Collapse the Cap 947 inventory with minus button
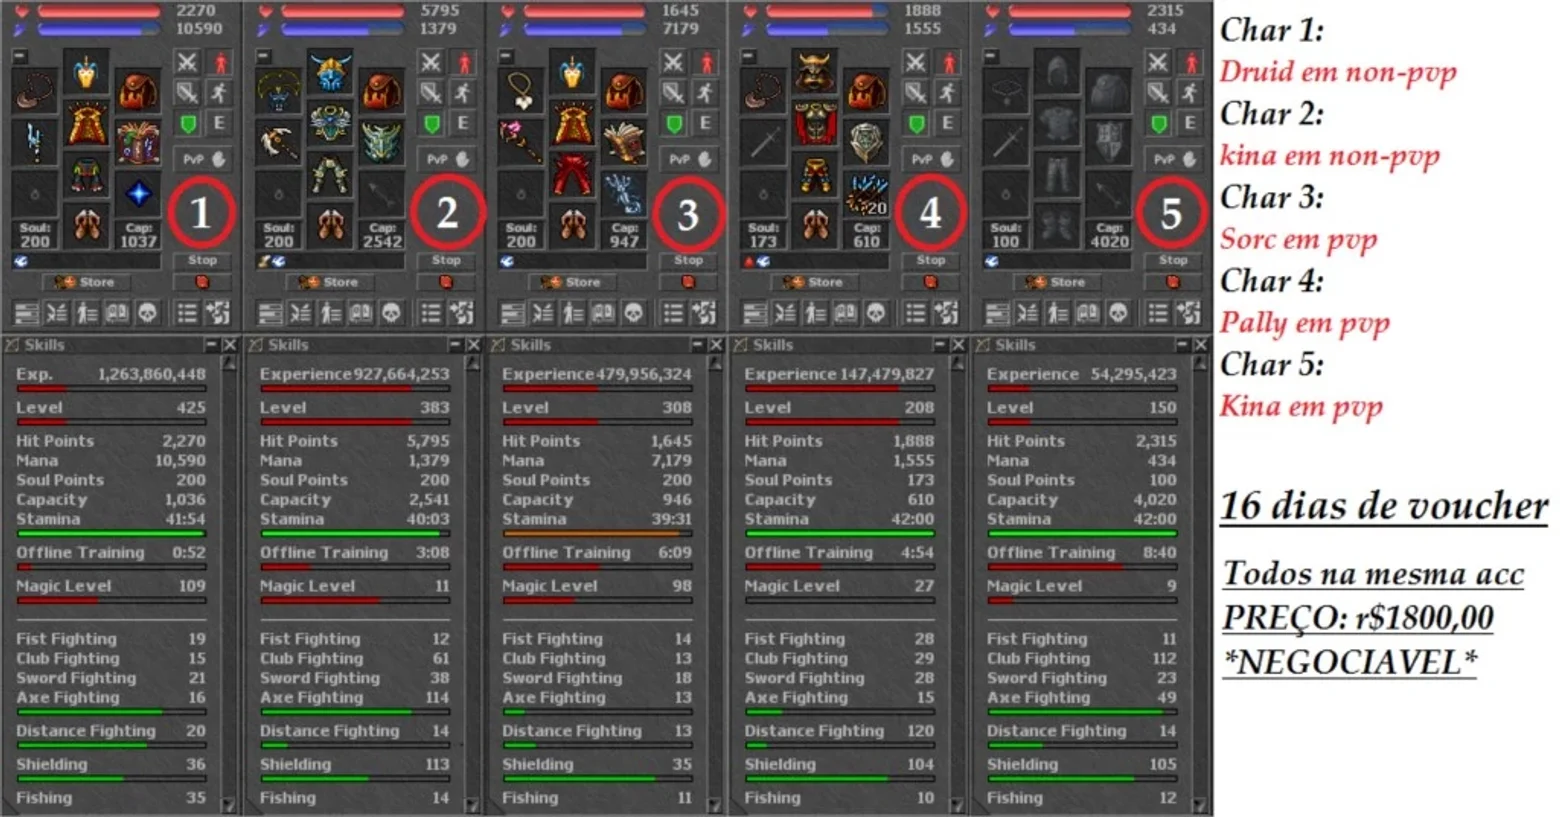The image size is (1560, 817). coord(506,57)
